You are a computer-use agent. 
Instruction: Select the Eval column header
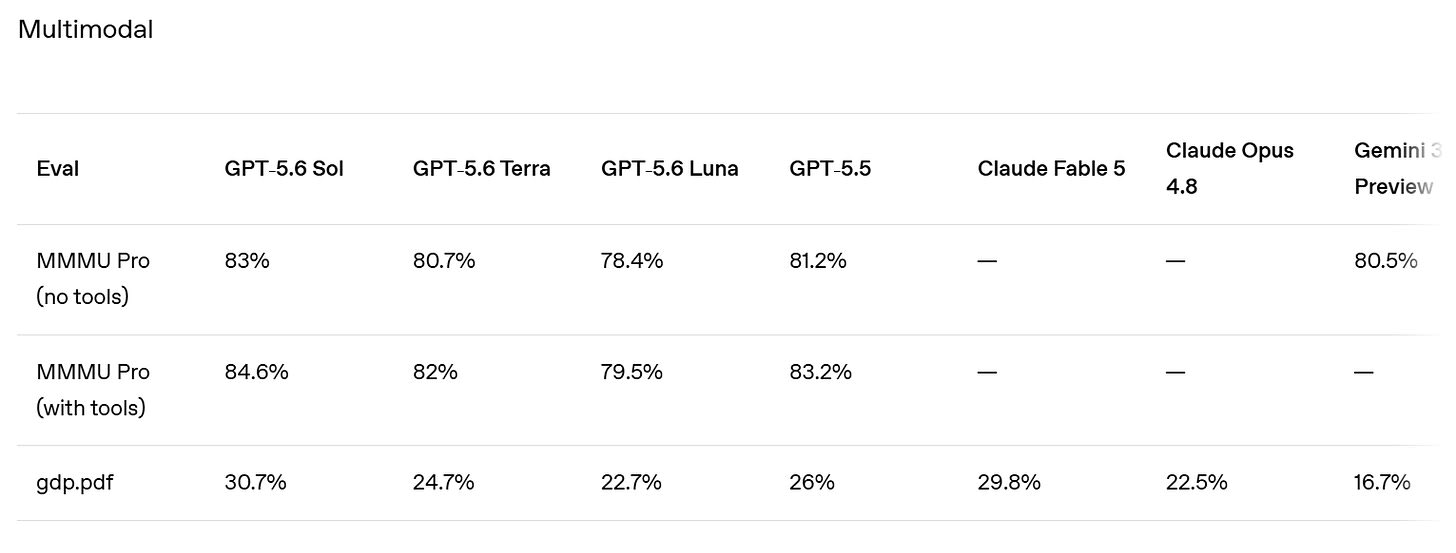coord(58,169)
